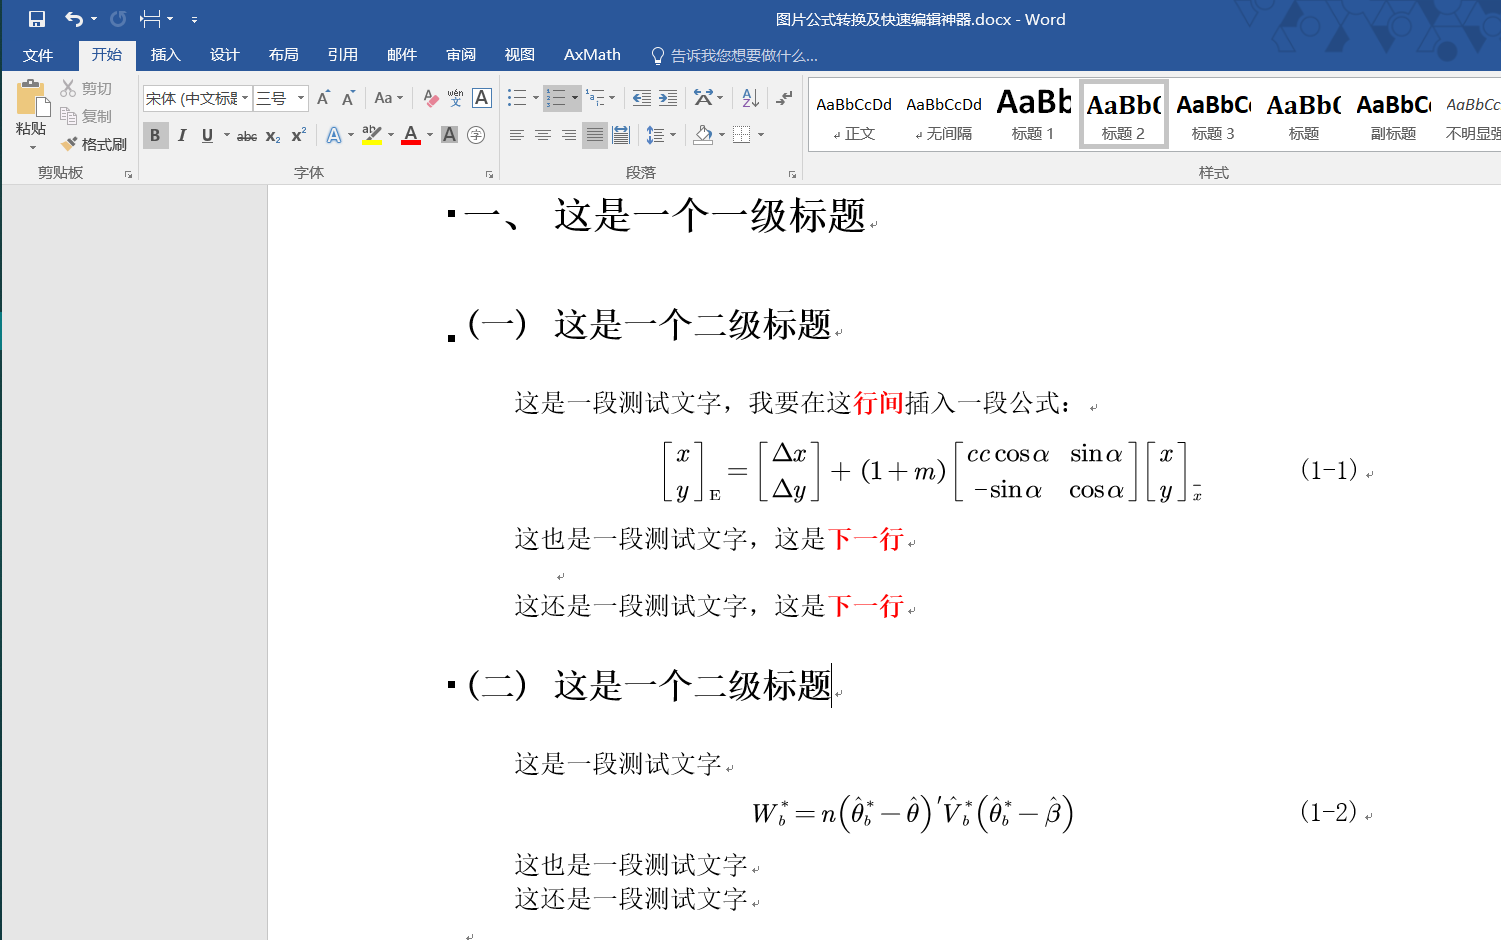
Task: Decrease font size with shrink-font icon
Action: pos(348,98)
